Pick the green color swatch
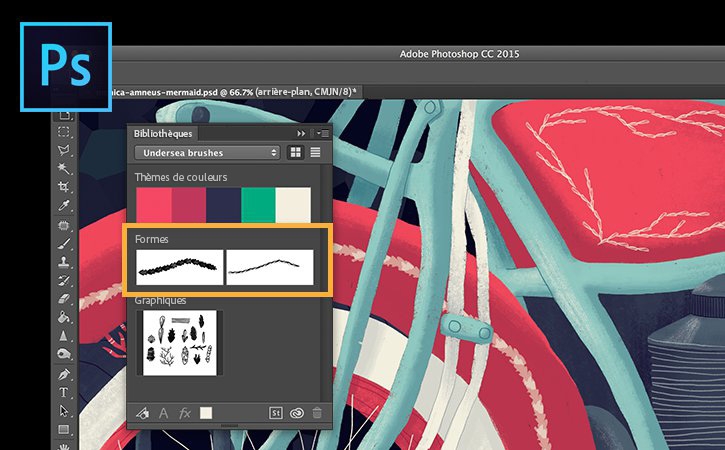 click(258, 205)
